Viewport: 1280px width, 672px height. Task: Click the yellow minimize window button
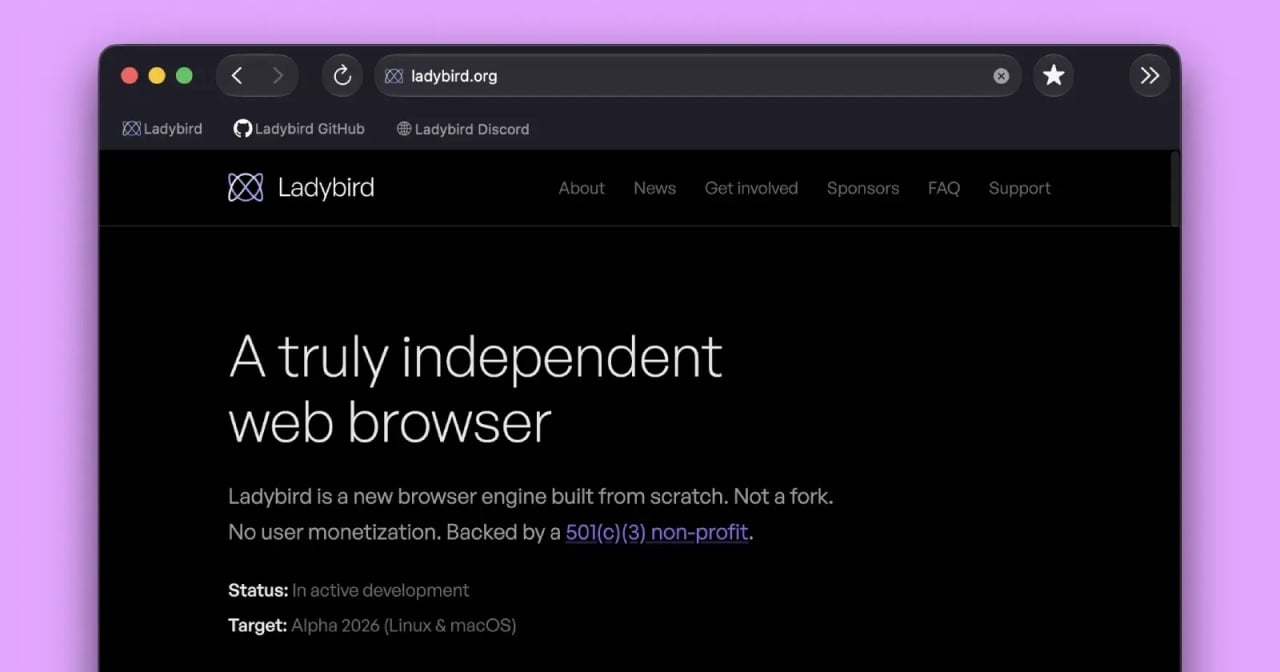157,76
